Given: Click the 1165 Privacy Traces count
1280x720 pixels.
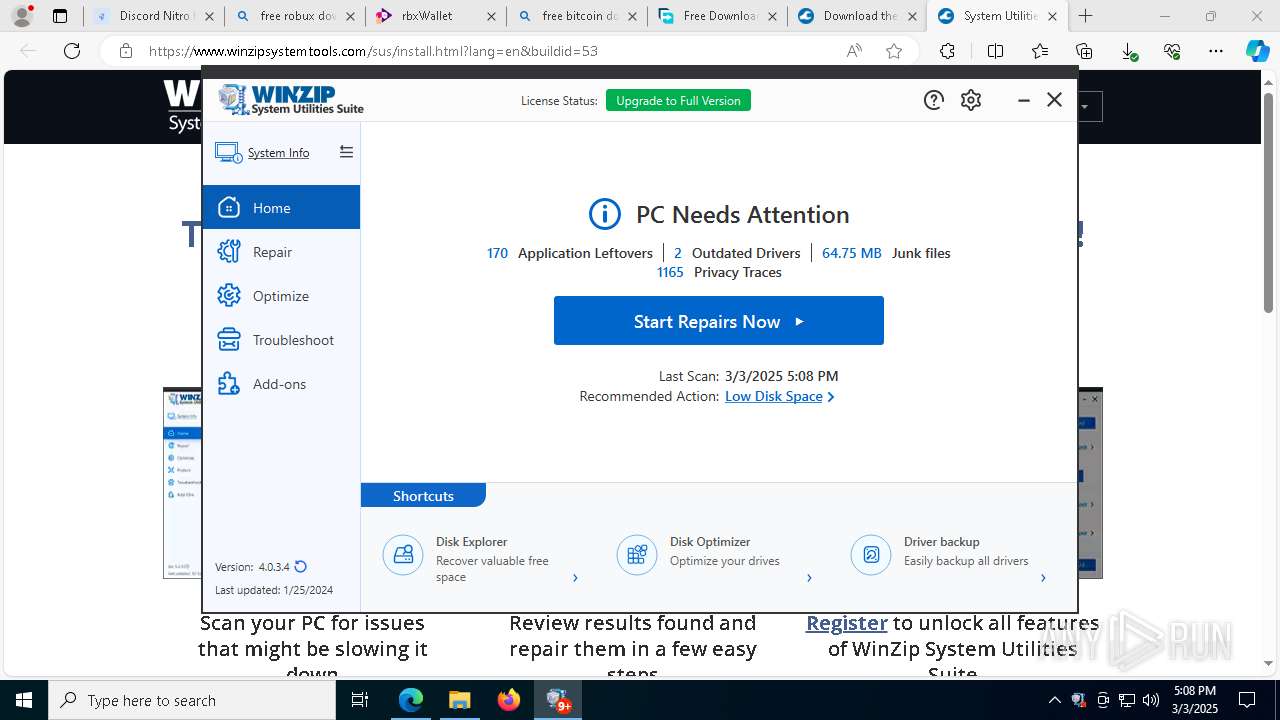Looking at the screenshot, I should pyautogui.click(x=670, y=272).
